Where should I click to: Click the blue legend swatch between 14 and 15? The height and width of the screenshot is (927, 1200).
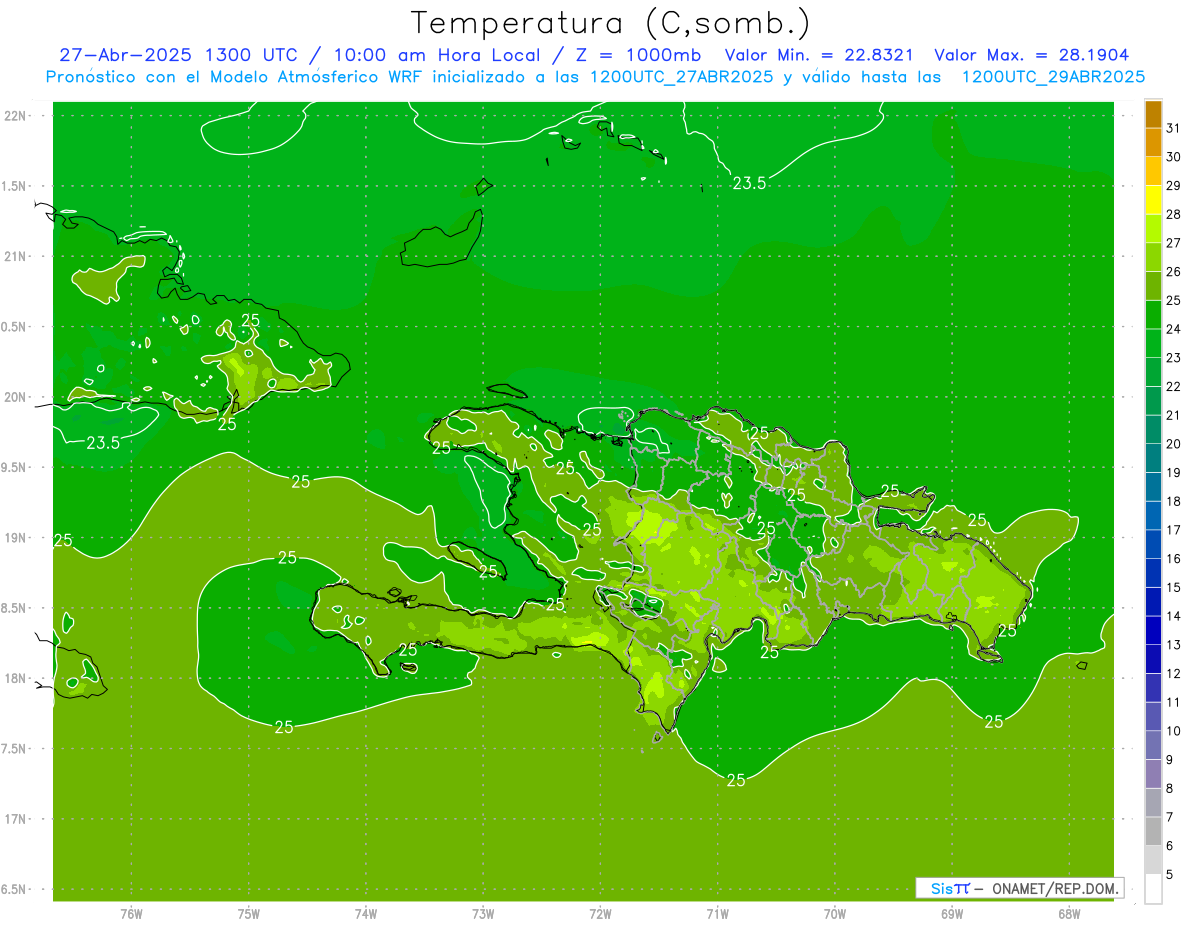coord(1154,602)
